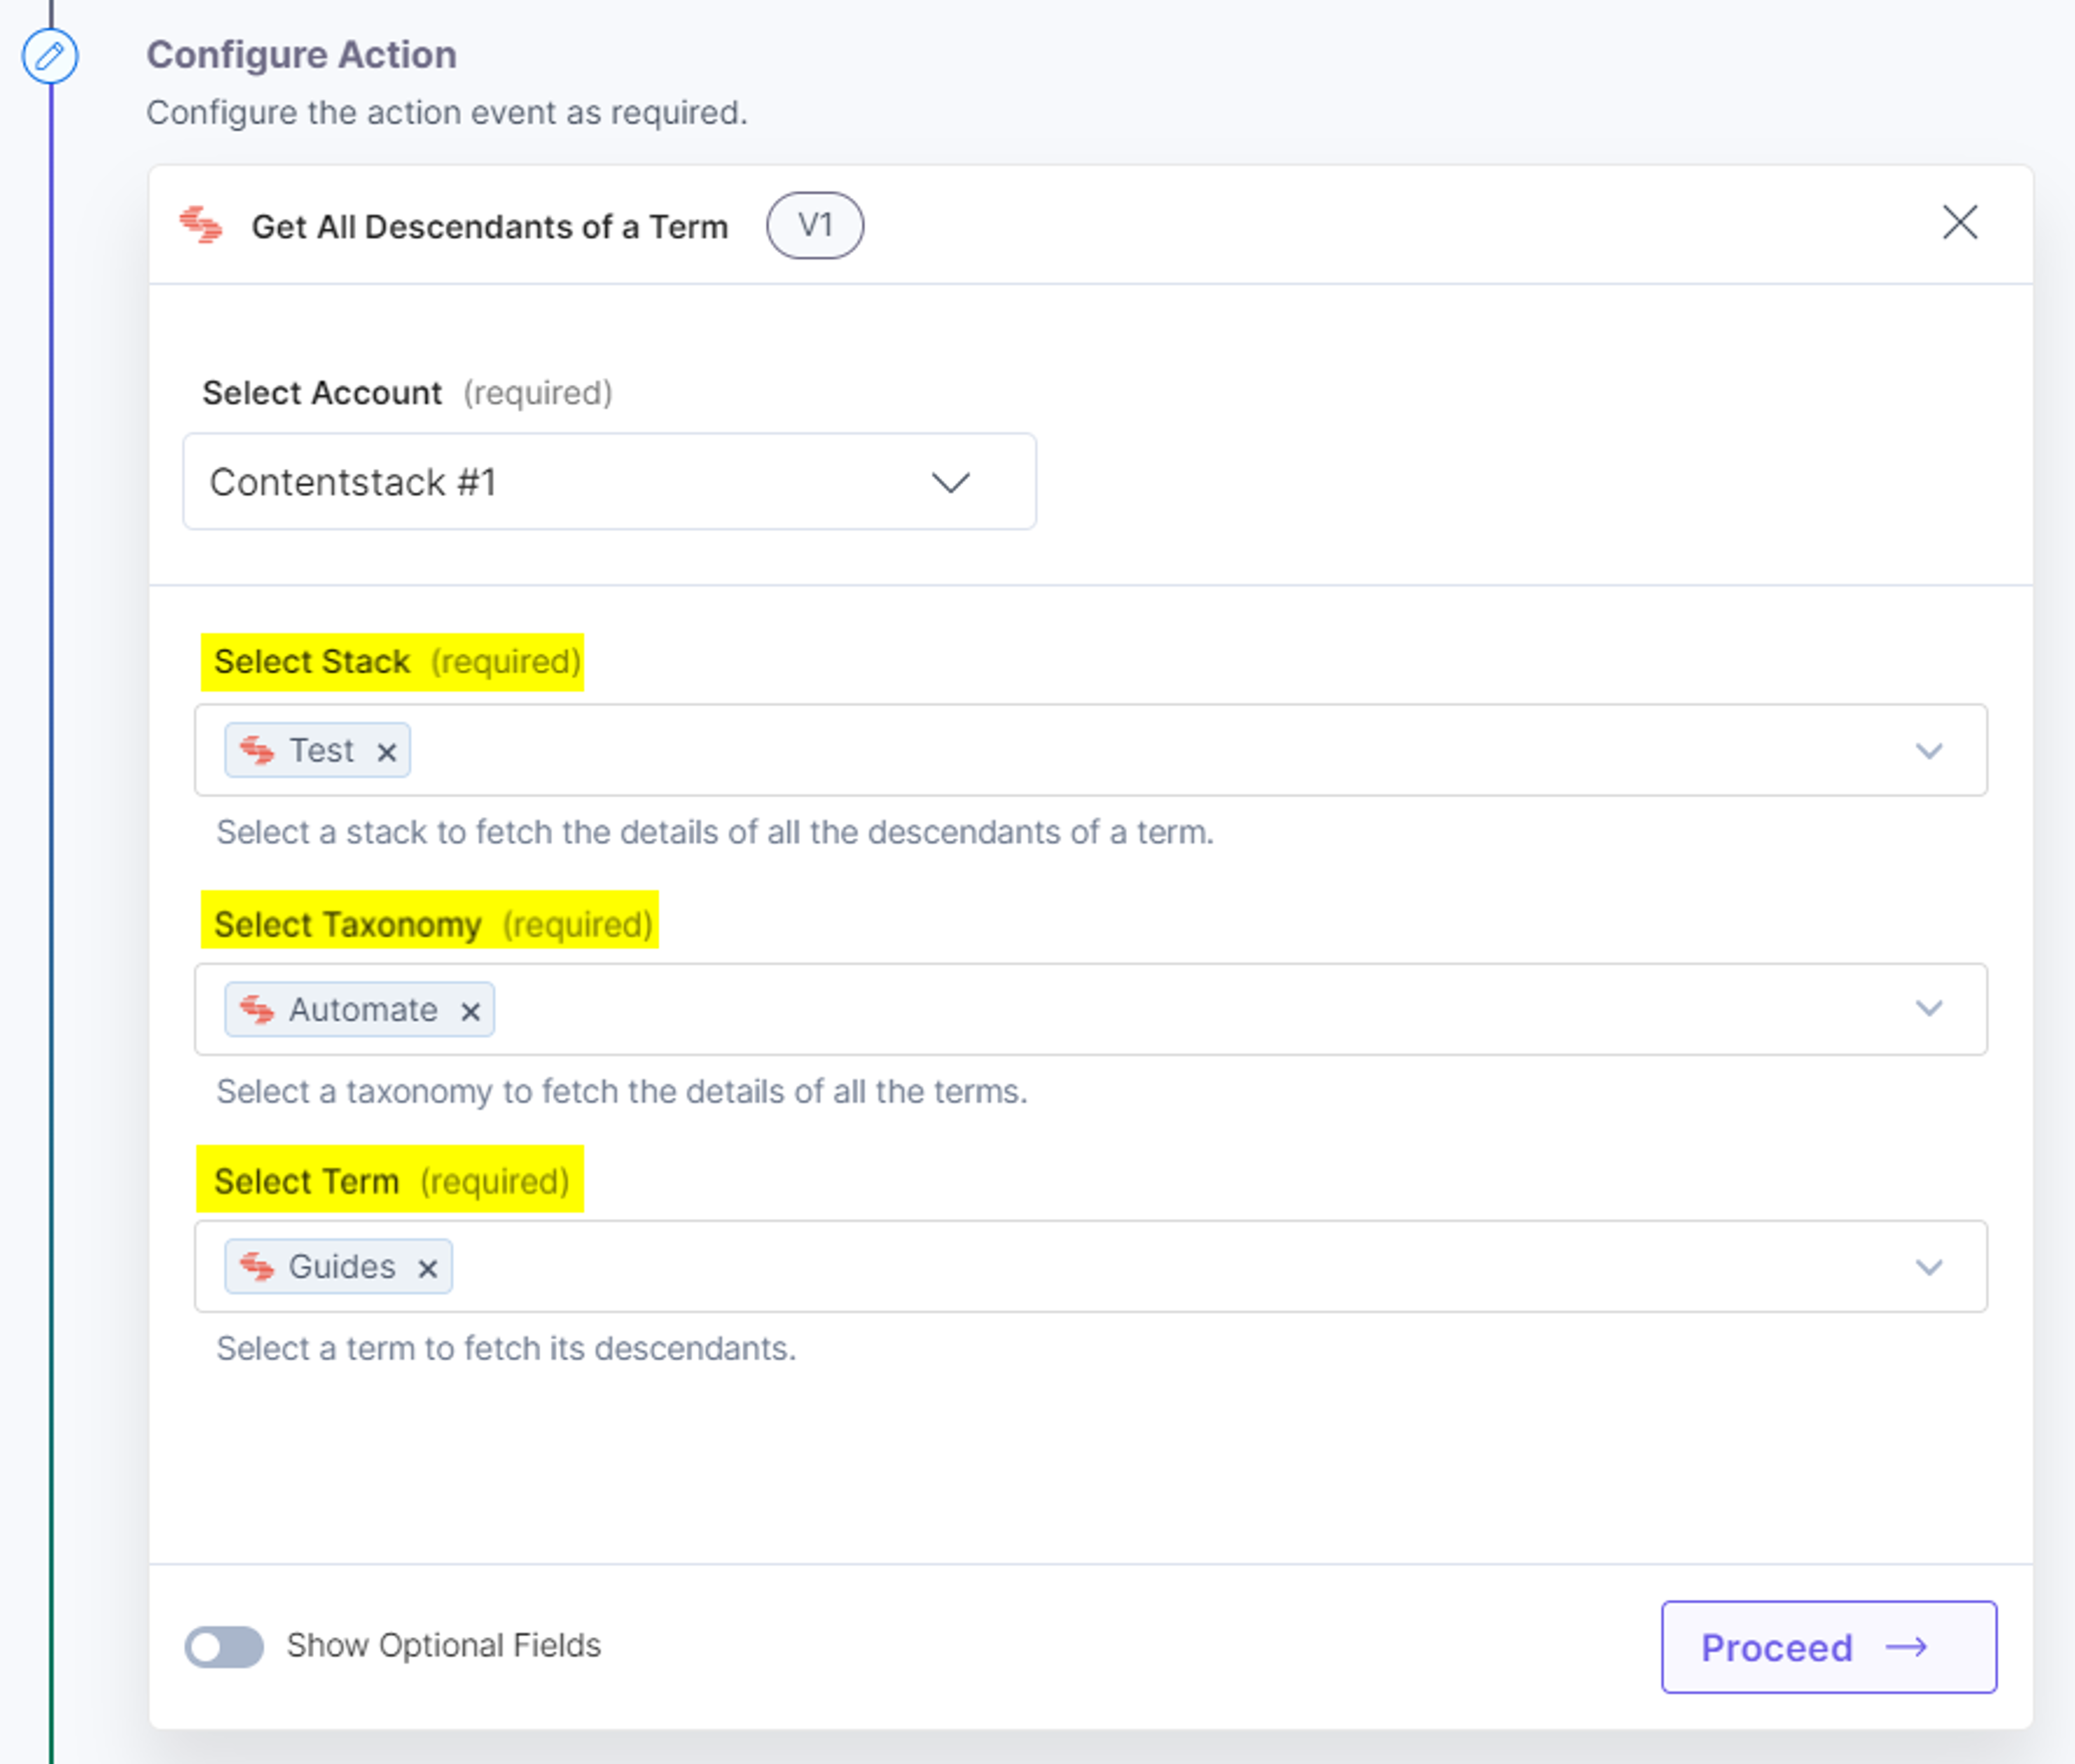
Task: Remove the Guides term tag
Action: 428,1269
